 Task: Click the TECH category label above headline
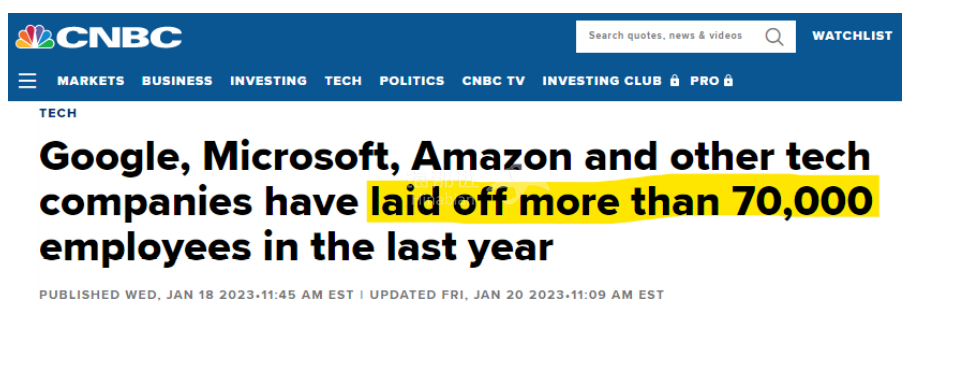pos(58,113)
